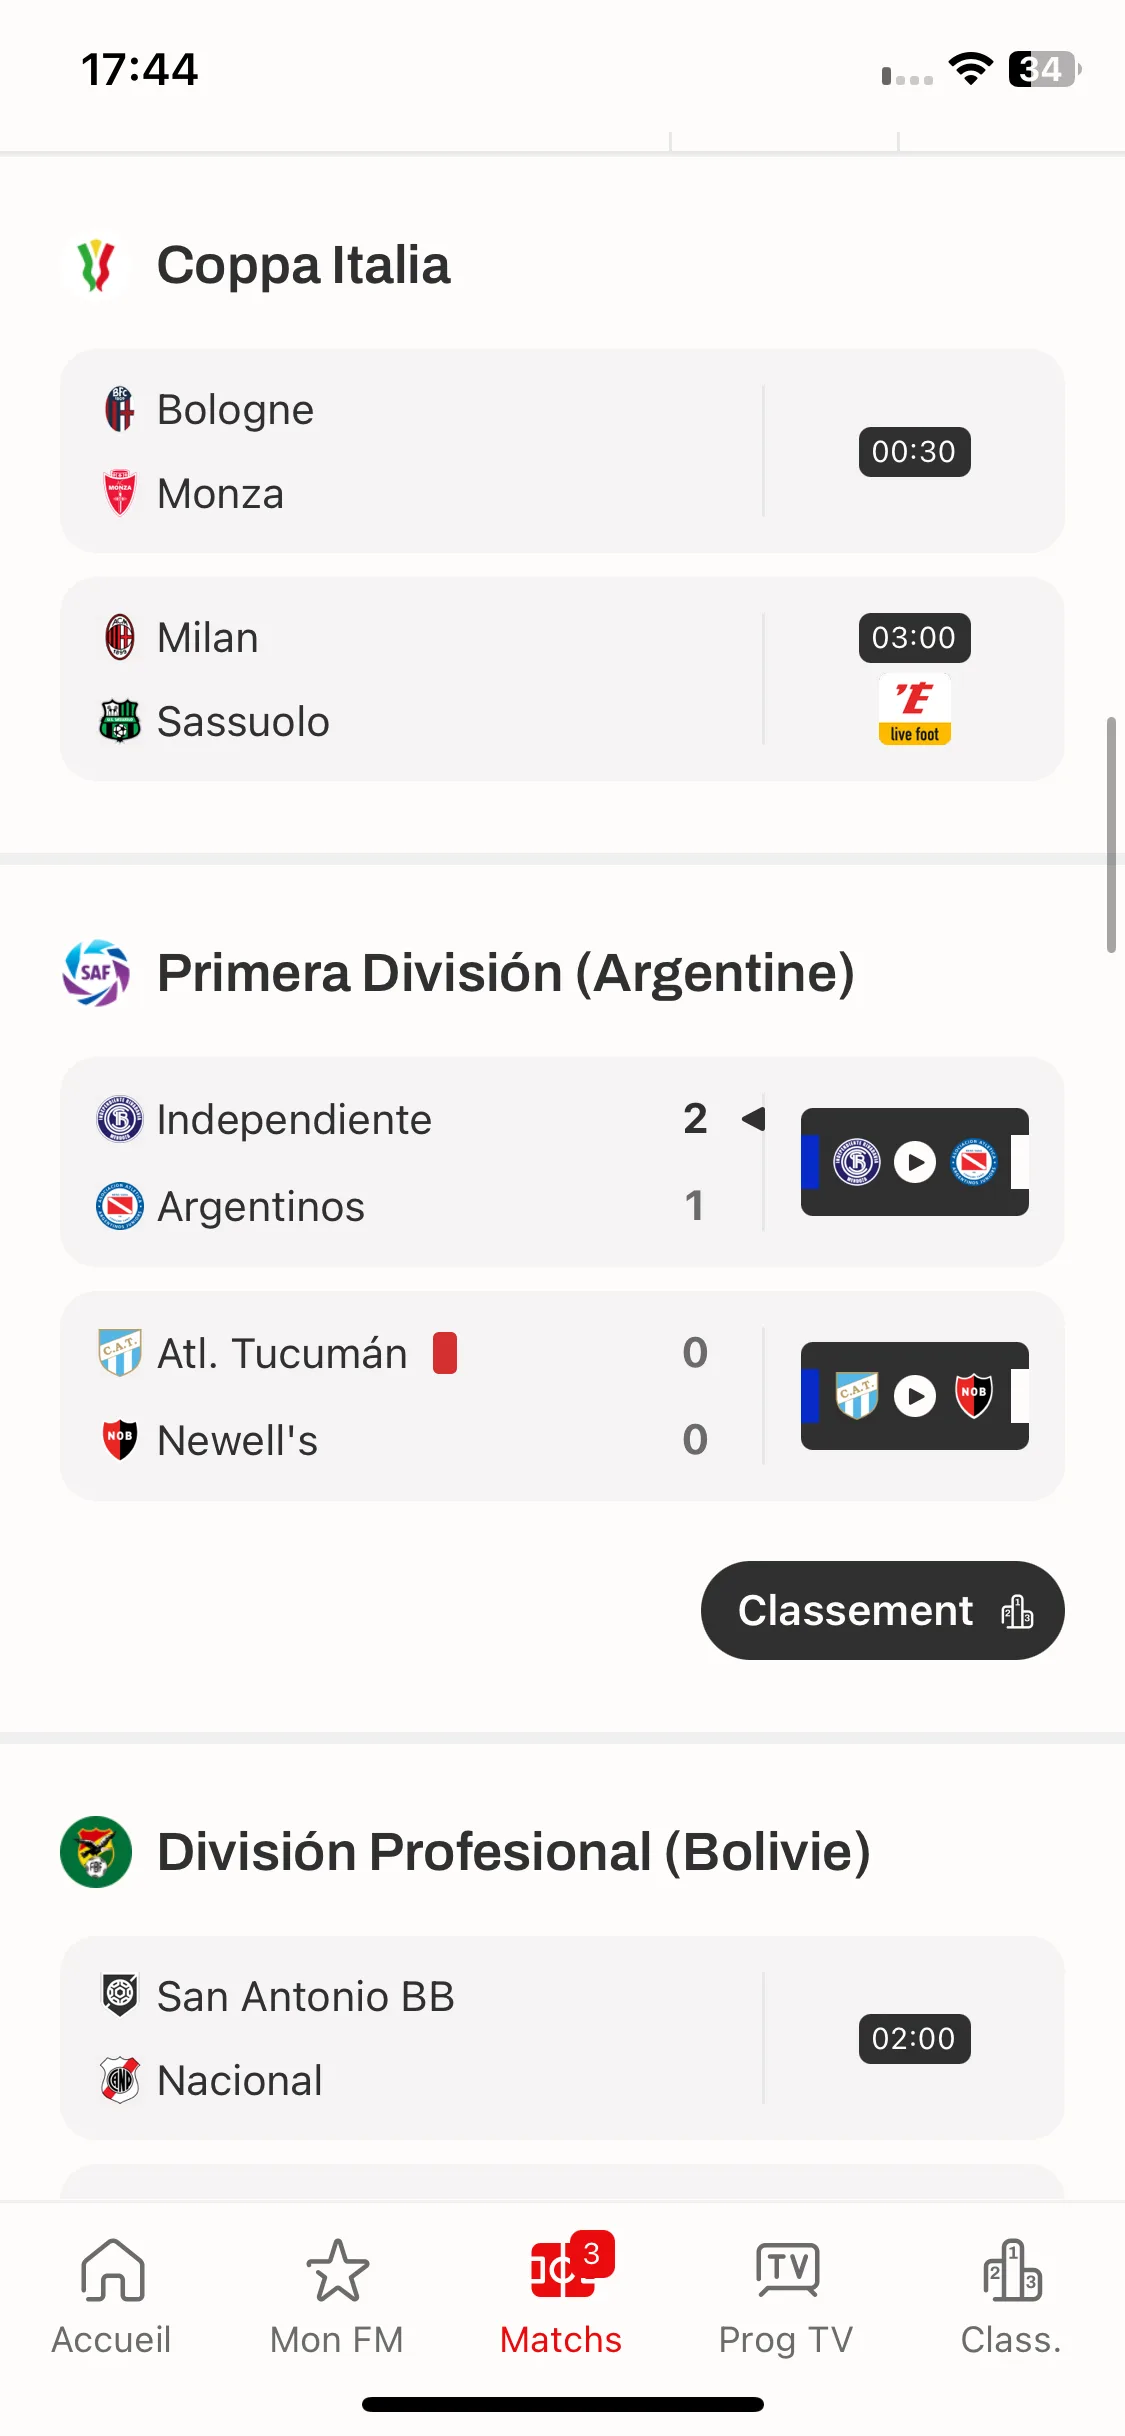The width and height of the screenshot is (1125, 2436).
Task: Open the Coppa Italia competition logo
Action: coord(96,266)
